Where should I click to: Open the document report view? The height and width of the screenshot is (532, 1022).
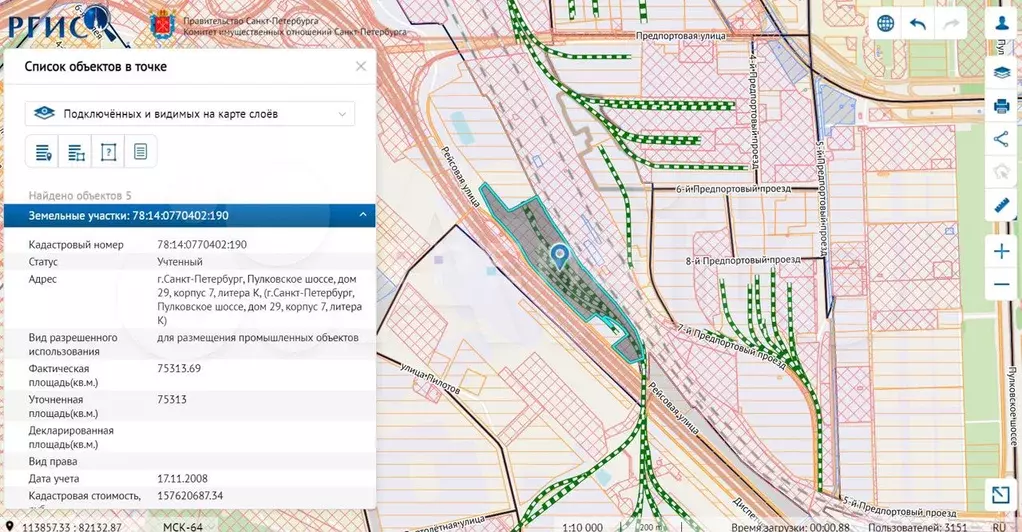pyautogui.click(x=141, y=153)
